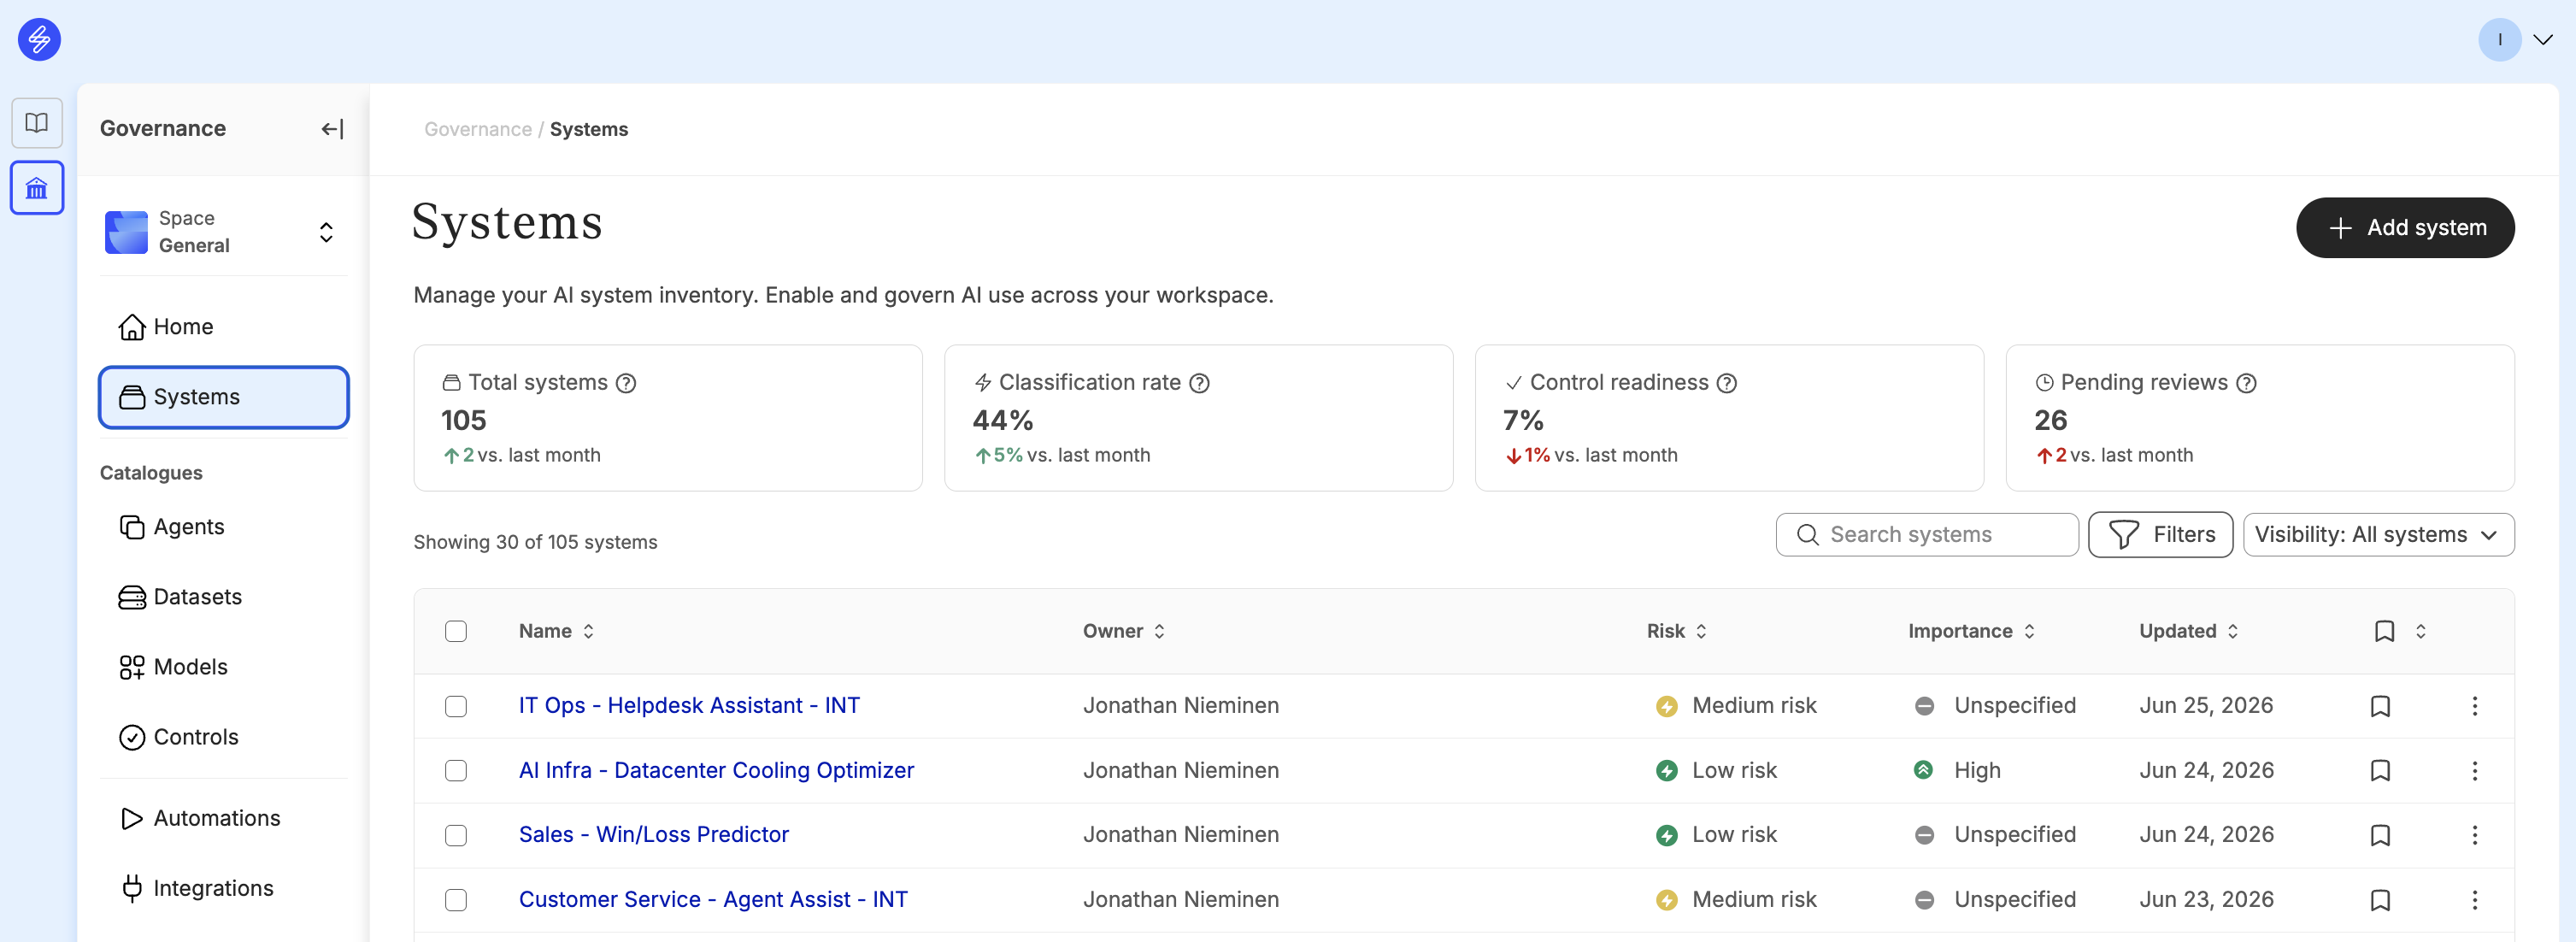Image resolution: width=2576 pixels, height=942 pixels.
Task: Bookmark the Customer Service Agent Assist row
Action: 2380,900
